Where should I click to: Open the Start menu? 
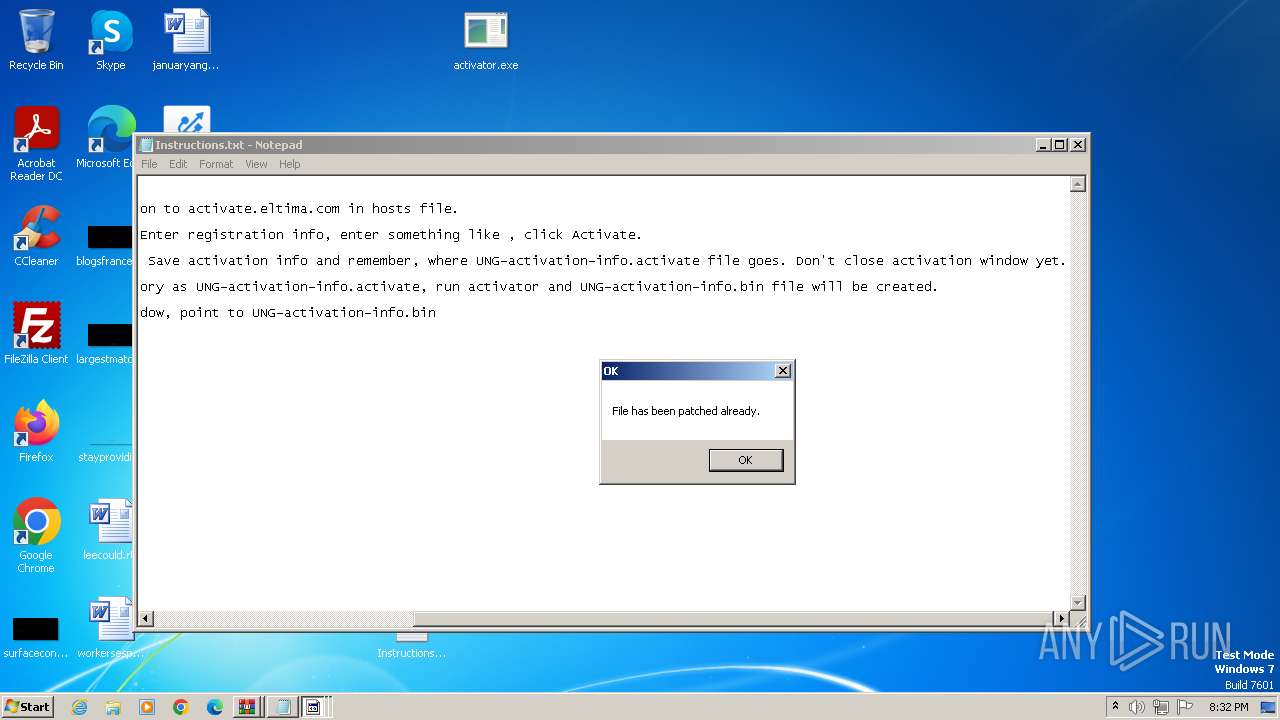click(x=28, y=706)
